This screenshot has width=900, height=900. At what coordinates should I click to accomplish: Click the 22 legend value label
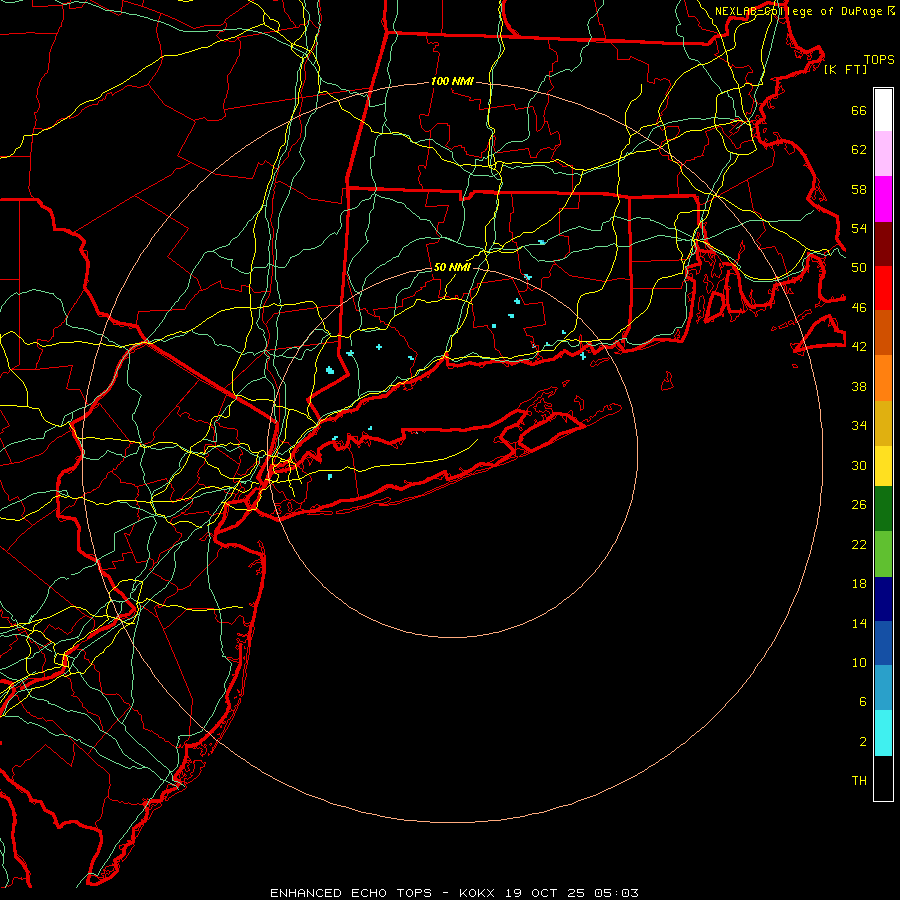tap(859, 544)
